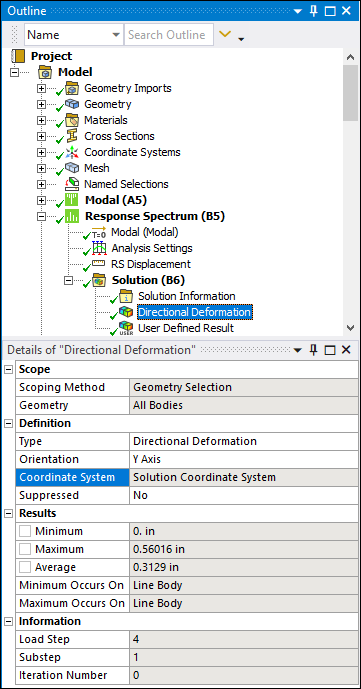Click the Outline vertical scrollbar

click(x=350, y=192)
